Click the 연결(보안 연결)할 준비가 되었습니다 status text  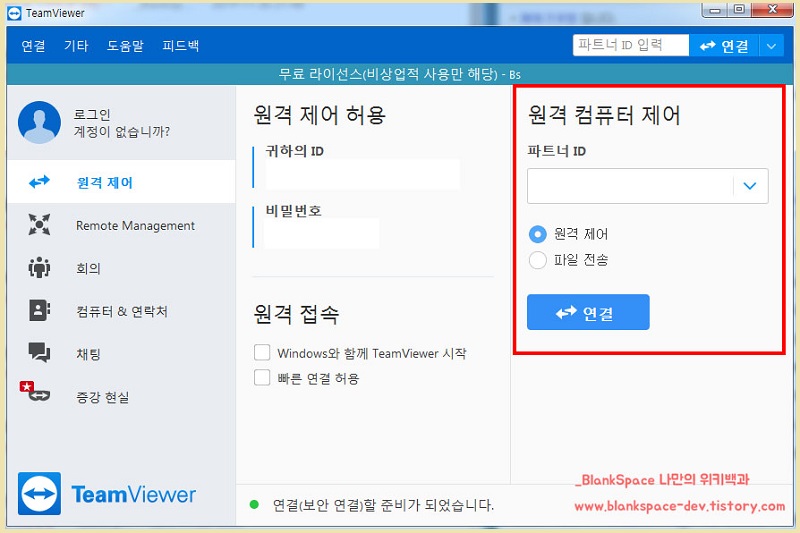click(x=384, y=505)
